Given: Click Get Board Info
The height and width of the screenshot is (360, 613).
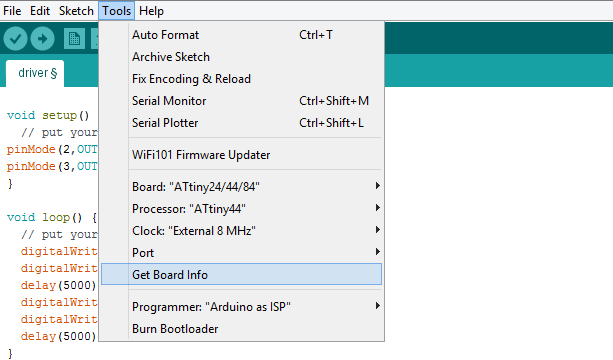Looking at the screenshot, I should click(241, 274).
